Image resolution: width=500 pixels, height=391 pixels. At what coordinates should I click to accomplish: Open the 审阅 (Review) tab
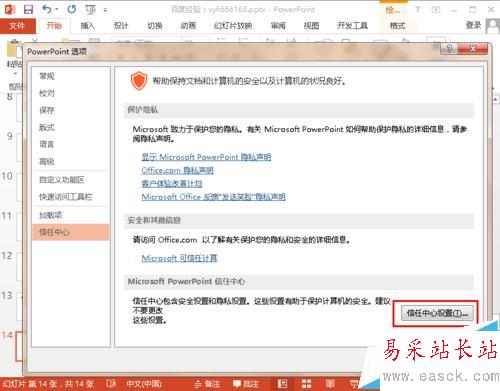pyautogui.click(x=278, y=26)
